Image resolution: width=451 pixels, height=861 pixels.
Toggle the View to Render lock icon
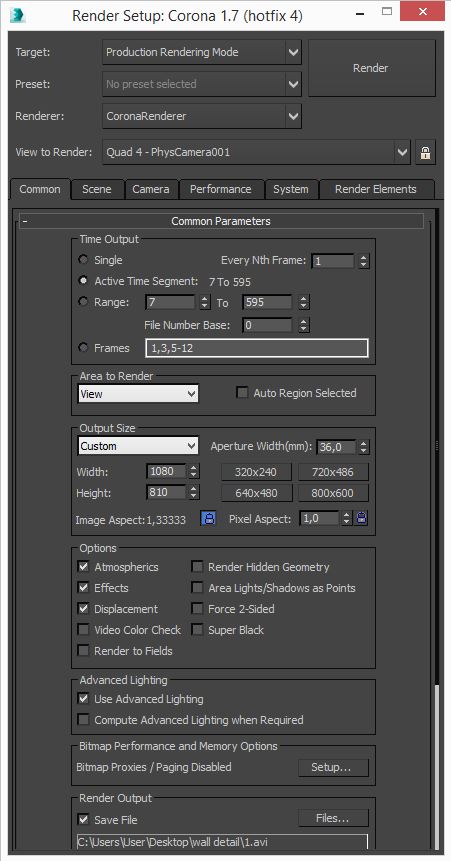click(425, 153)
